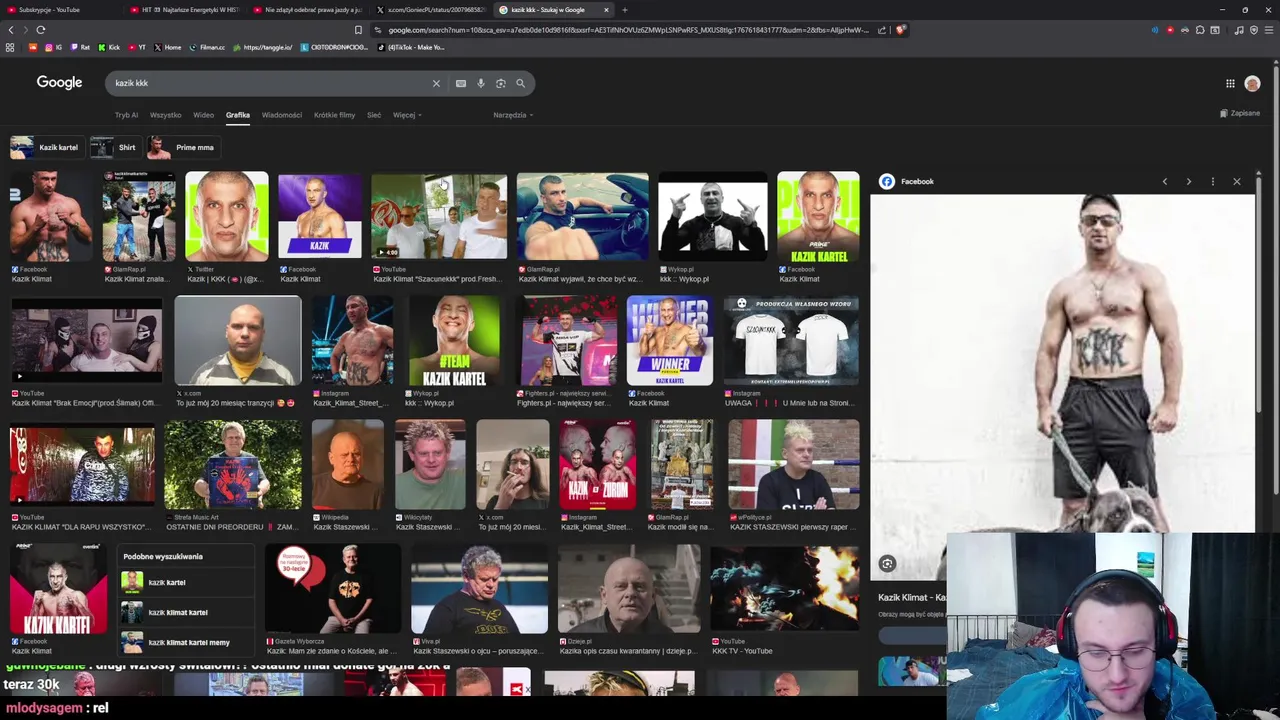Open a new browser tab with plus

click(624, 10)
